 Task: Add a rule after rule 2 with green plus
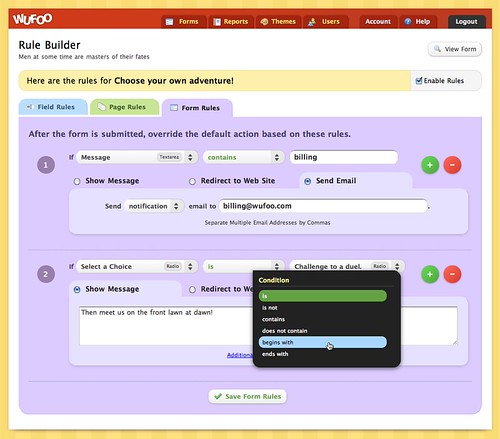coord(430,274)
